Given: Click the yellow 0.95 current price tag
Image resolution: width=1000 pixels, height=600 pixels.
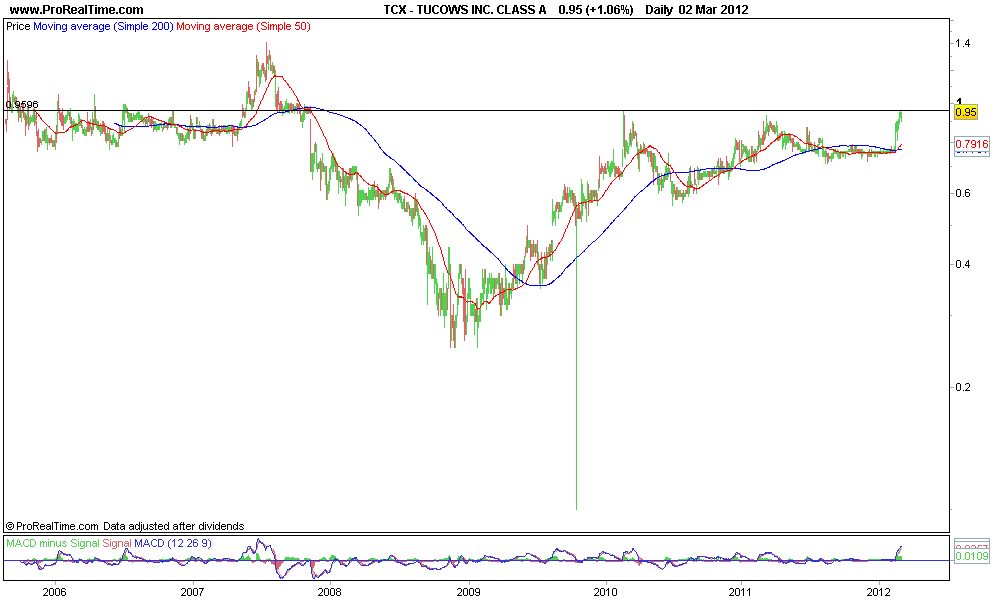Looking at the screenshot, I should pos(966,112).
